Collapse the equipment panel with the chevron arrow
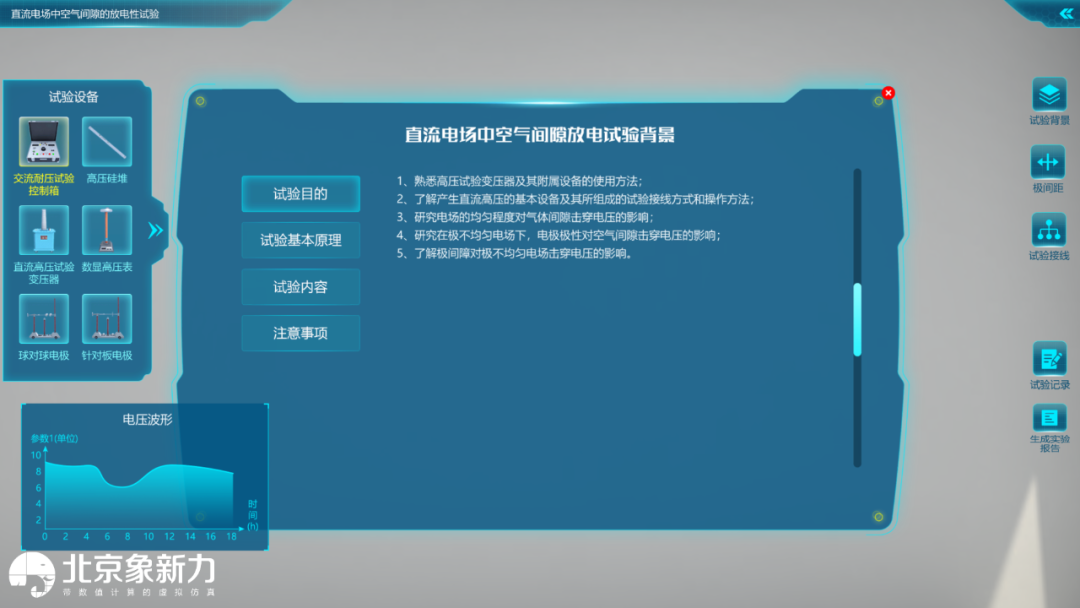The height and width of the screenshot is (608, 1080). click(x=156, y=231)
